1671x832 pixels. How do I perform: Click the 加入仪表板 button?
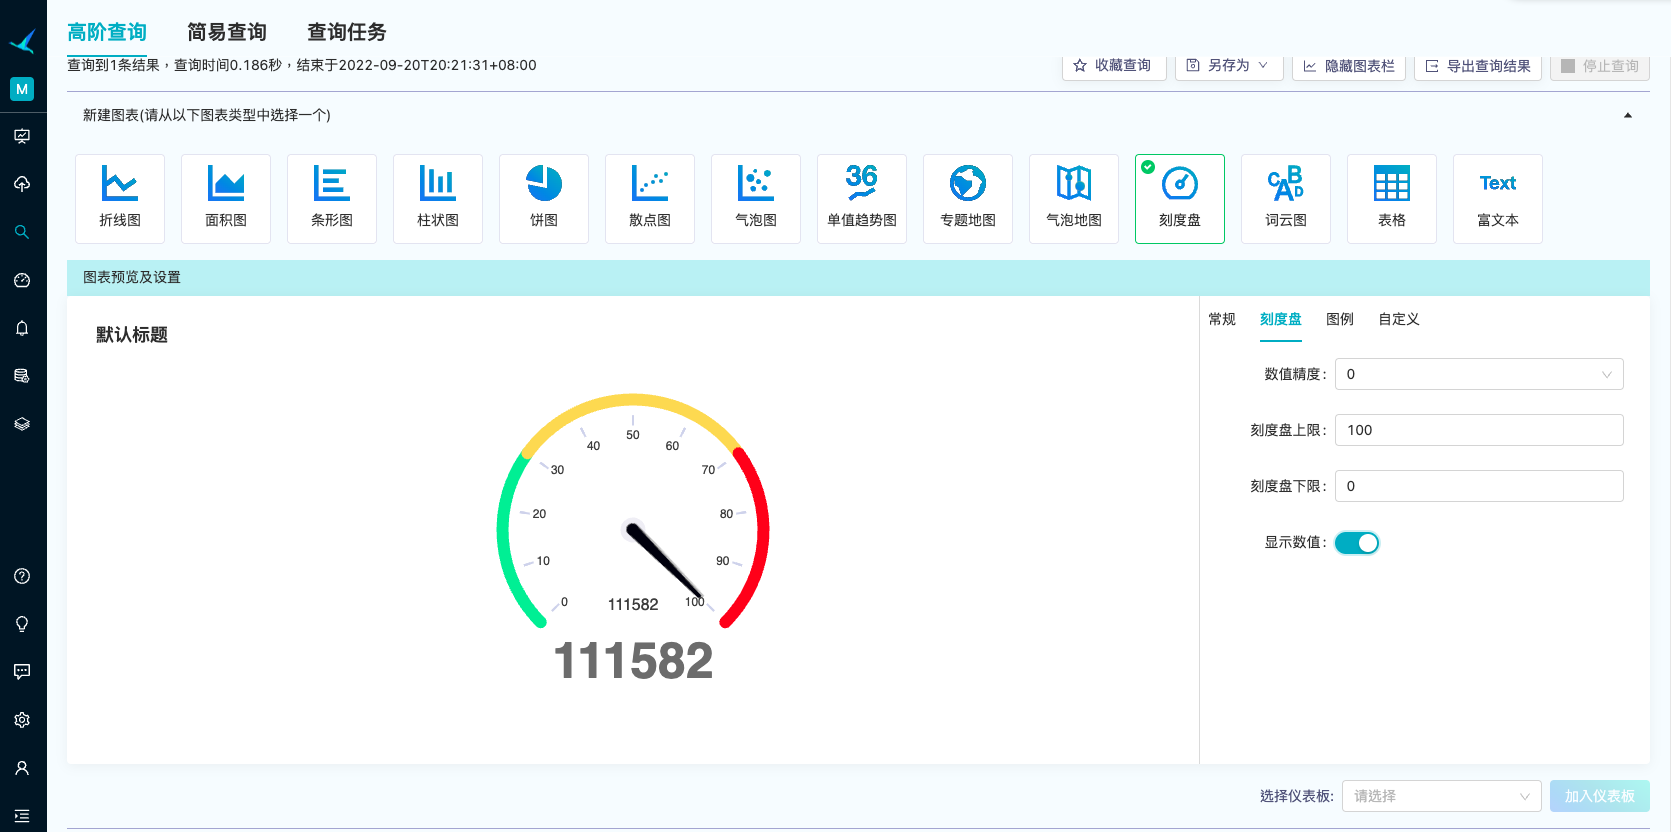pyautogui.click(x=1600, y=796)
